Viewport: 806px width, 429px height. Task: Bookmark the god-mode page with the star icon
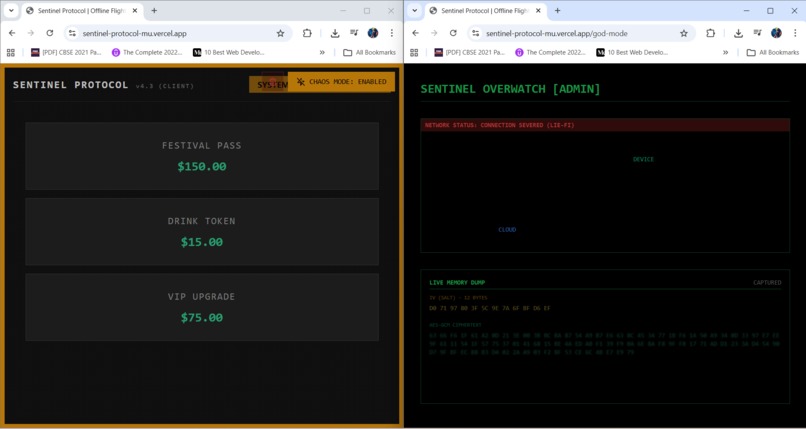(x=684, y=33)
